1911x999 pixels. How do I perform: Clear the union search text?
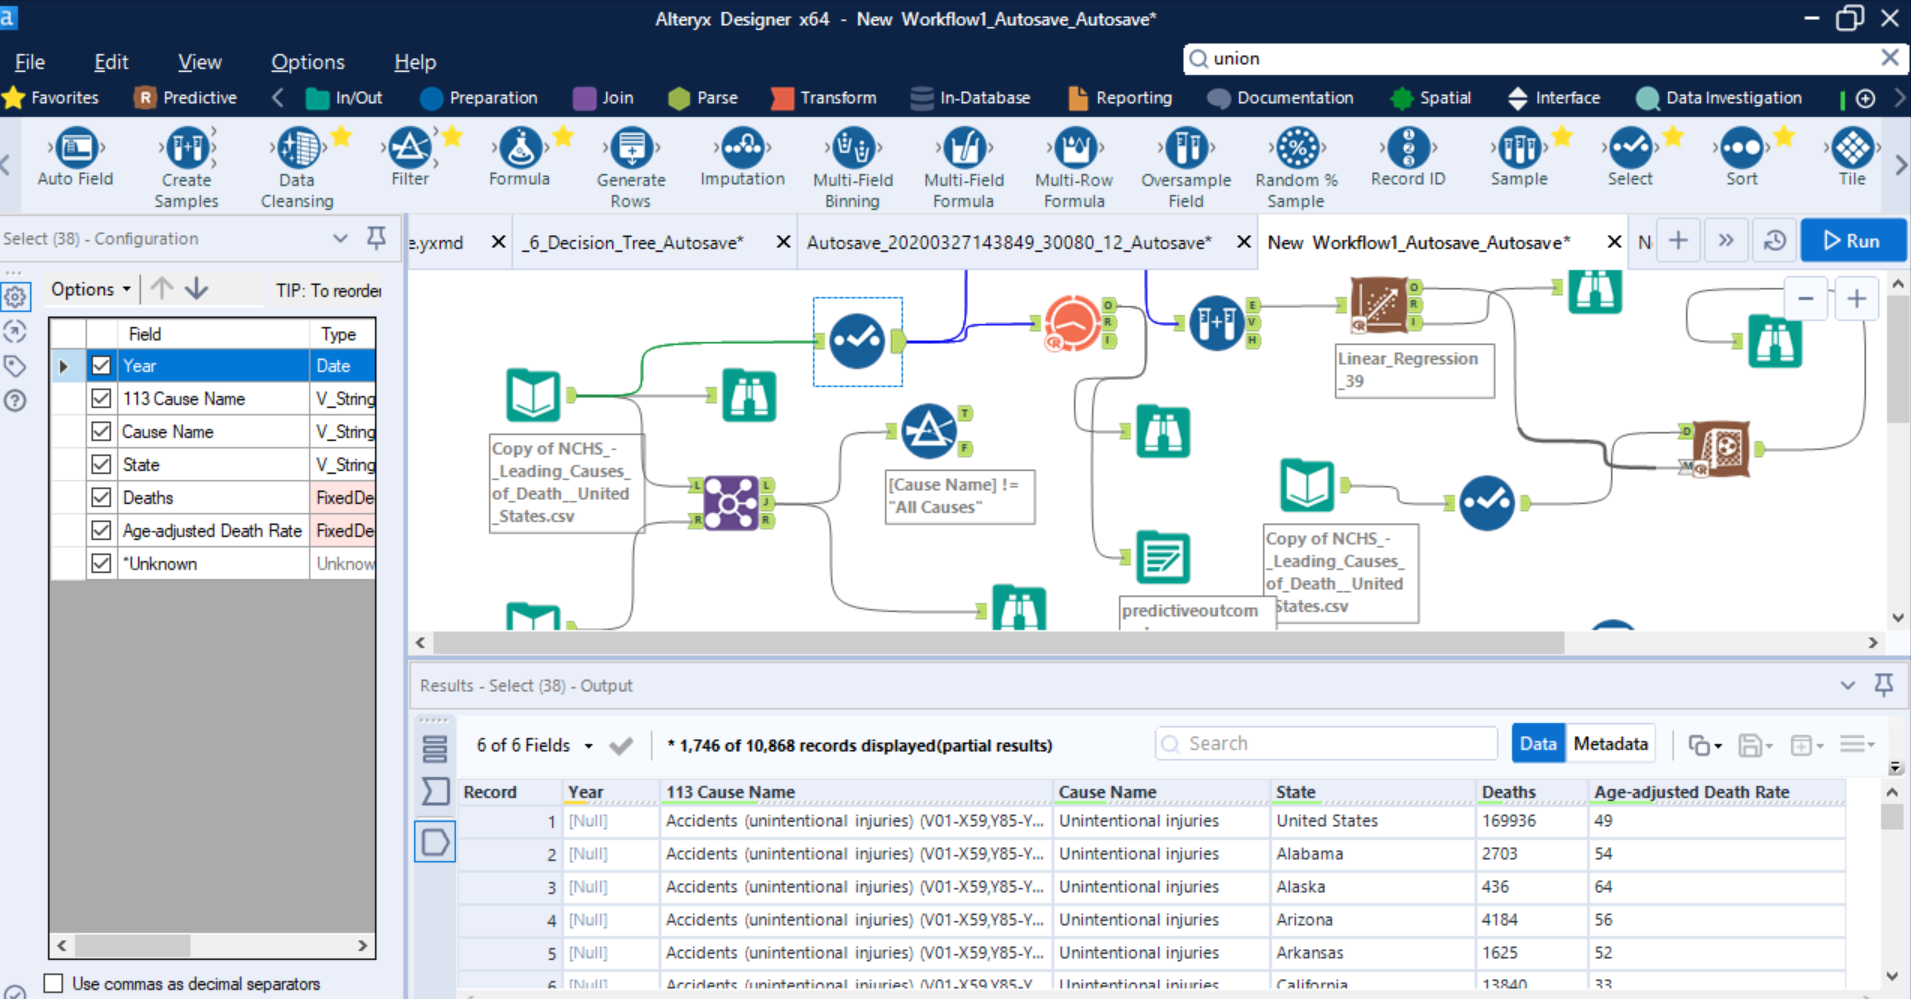(x=1889, y=58)
